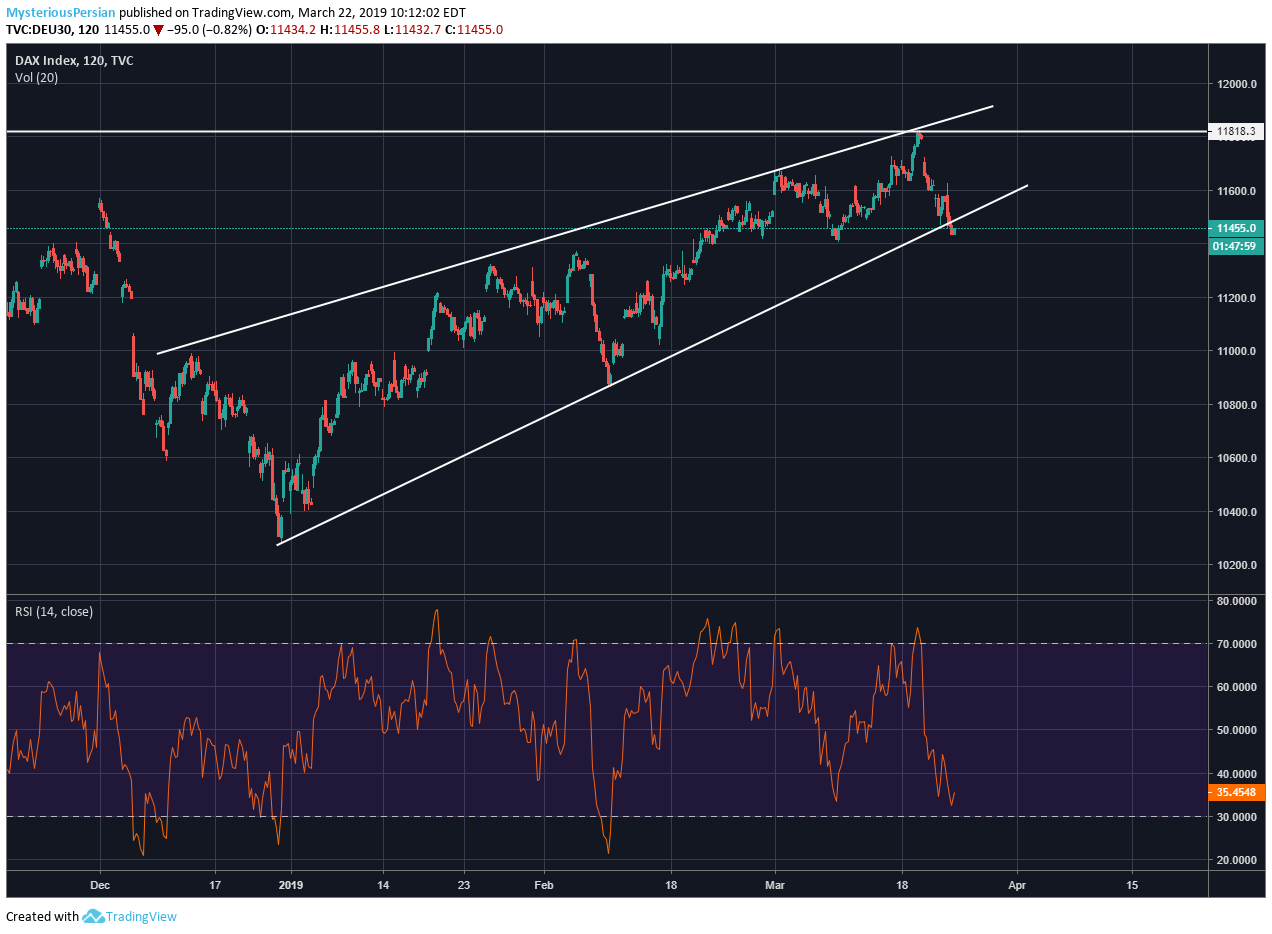Click the Mar label on time axis
1272x934 pixels.
click(776, 885)
